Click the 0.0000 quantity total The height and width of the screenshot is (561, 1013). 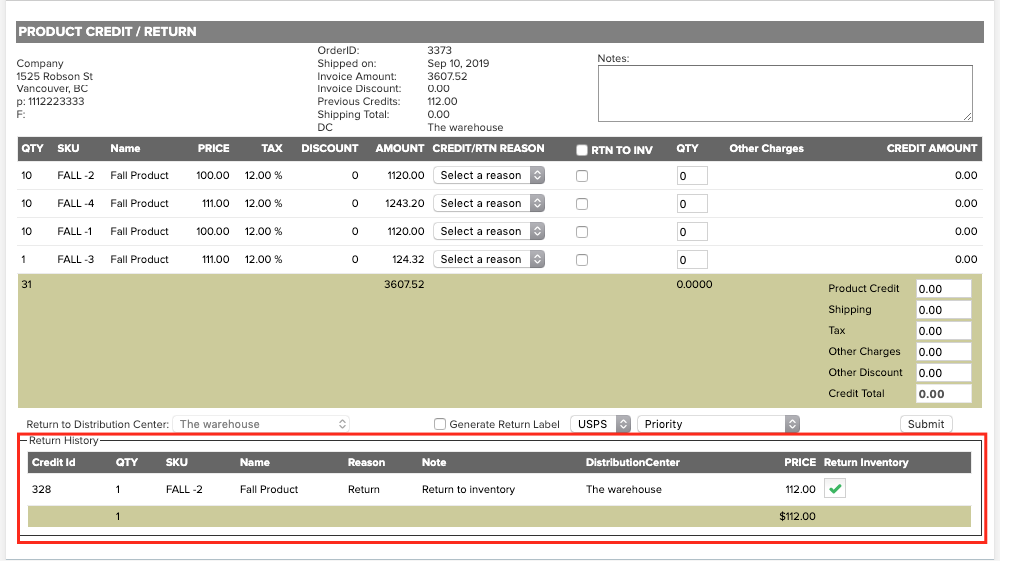click(694, 284)
